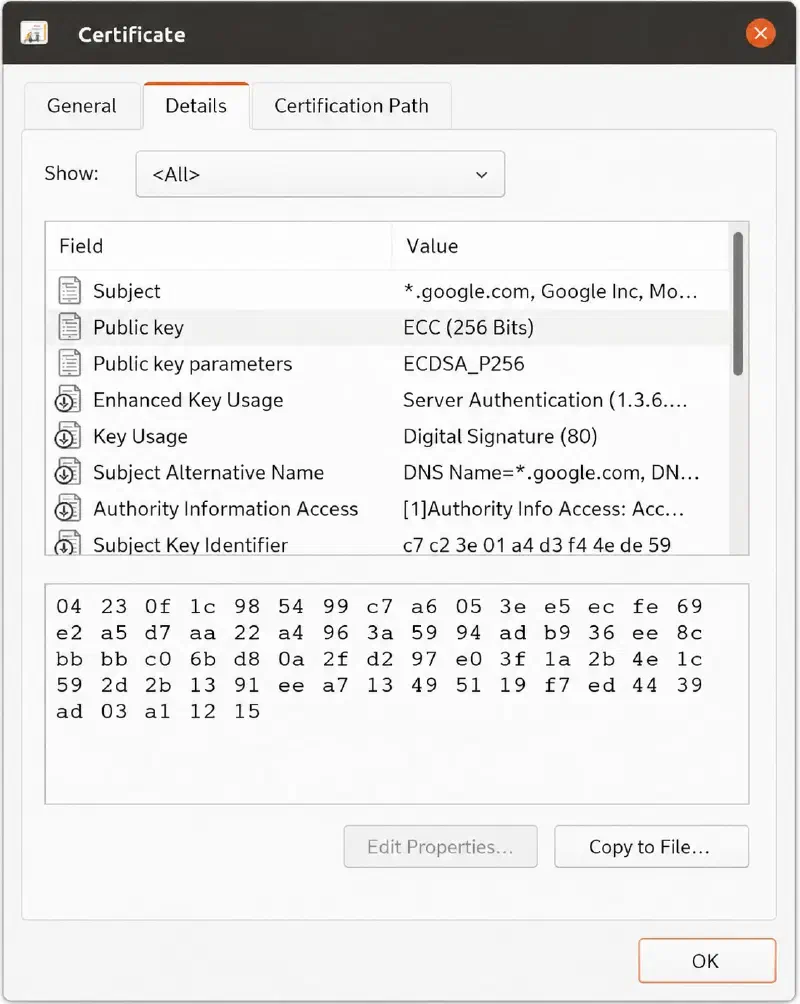Switch to the General tab
Image resolution: width=800 pixels, height=1004 pixels.
[x=82, y=106]
